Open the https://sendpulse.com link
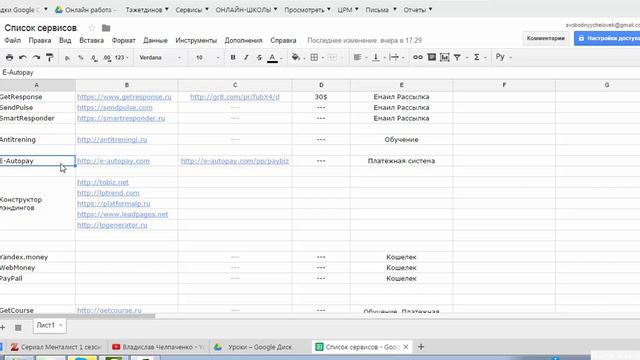Screen dimensions: 640x360 tap(115, 107)
